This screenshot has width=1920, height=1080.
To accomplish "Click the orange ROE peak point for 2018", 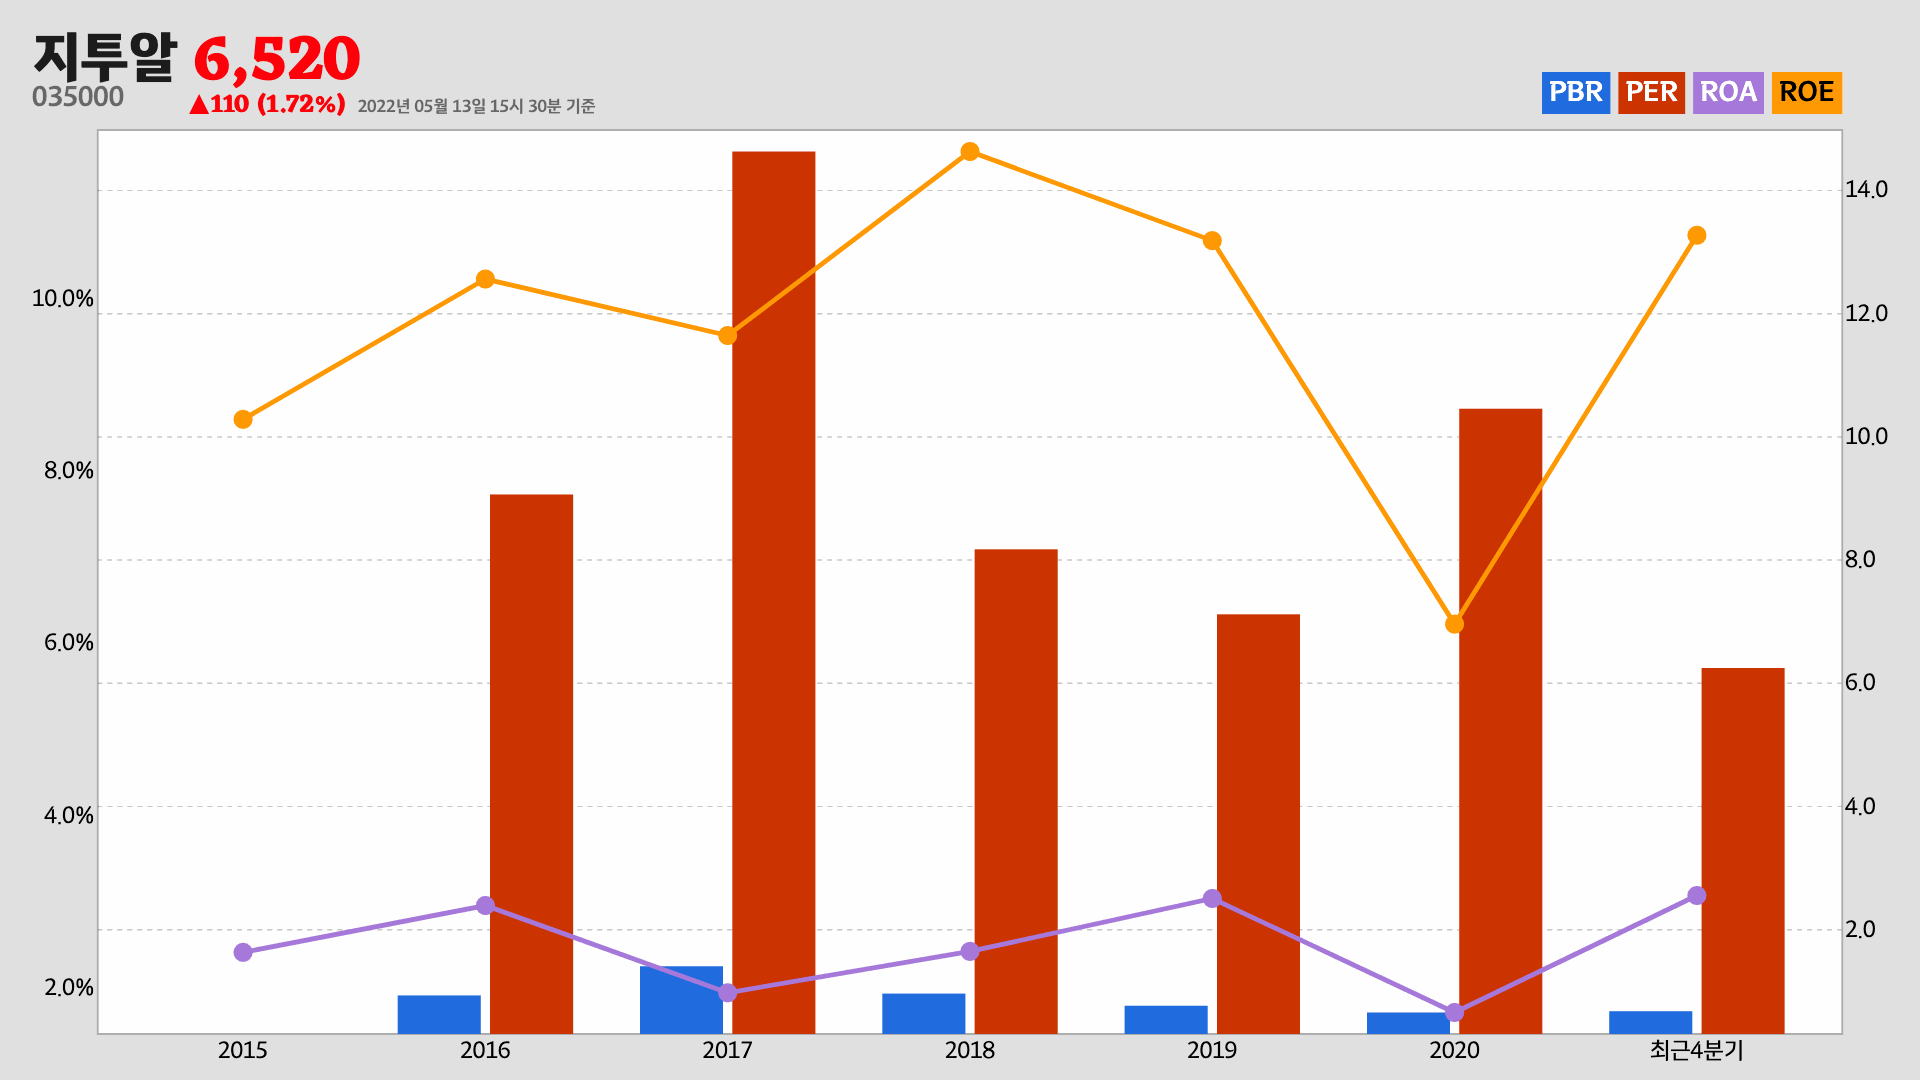I will 970,152.
